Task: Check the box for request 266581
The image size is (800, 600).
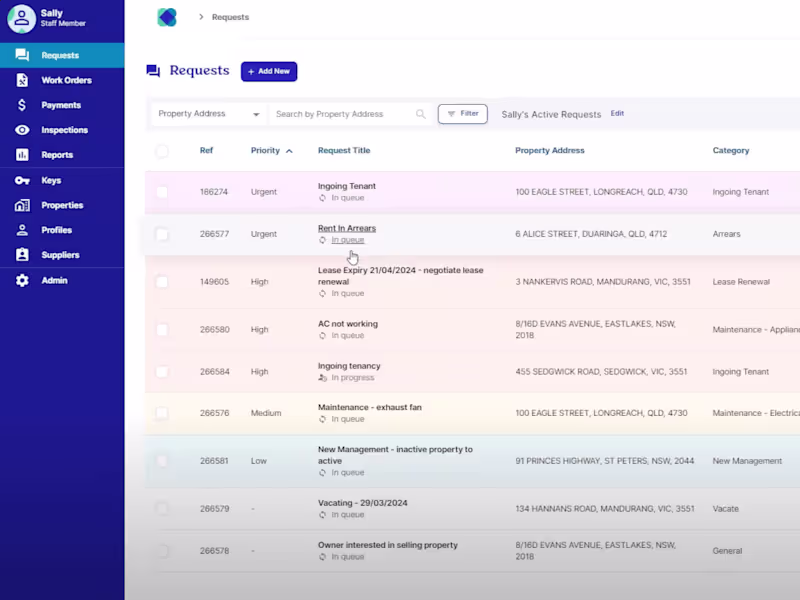Action: coord(162,461)
